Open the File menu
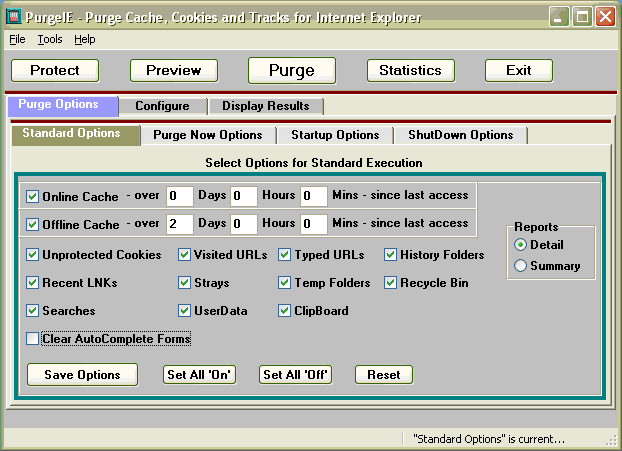Image resolution: width=622 pixels, height=451 pixels. 17,39
